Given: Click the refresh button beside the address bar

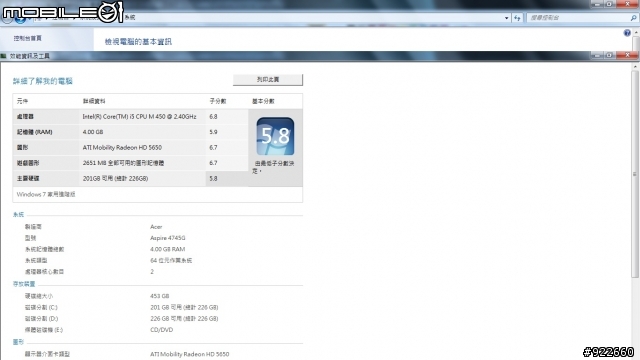Looking at the screenshot, I should pos(517,18).
